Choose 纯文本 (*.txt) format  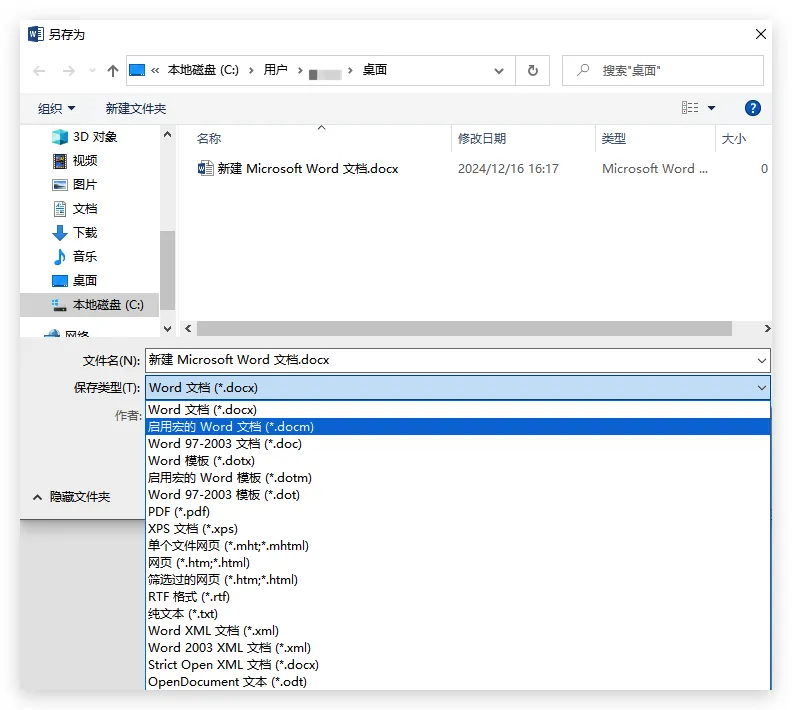click(458, 614)
